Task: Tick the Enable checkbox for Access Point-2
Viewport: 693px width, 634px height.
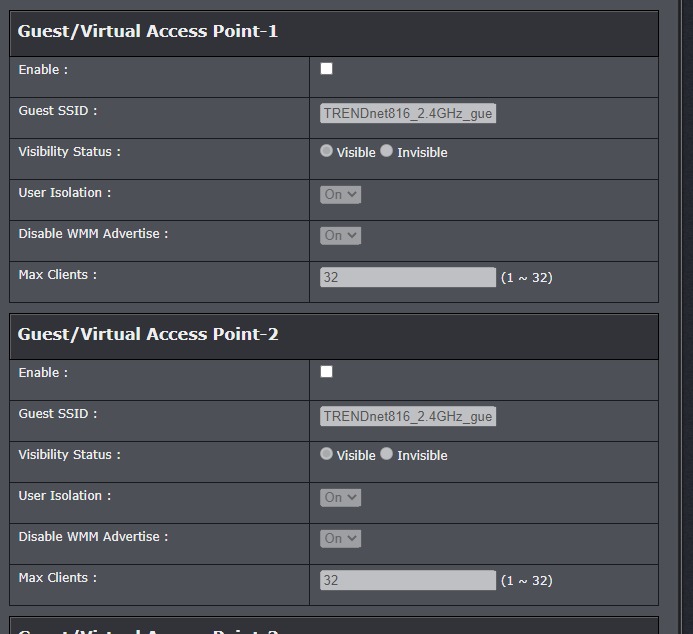Action: [326, 372]
